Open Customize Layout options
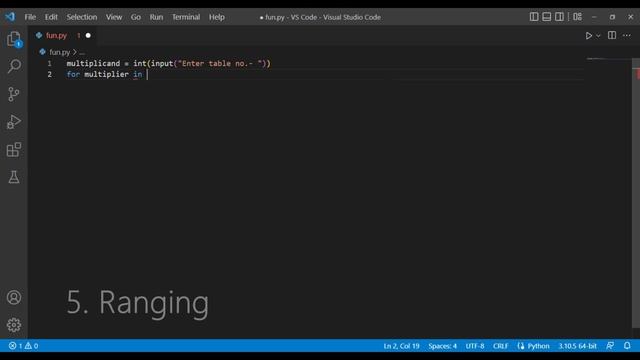 tap(577, 17)
